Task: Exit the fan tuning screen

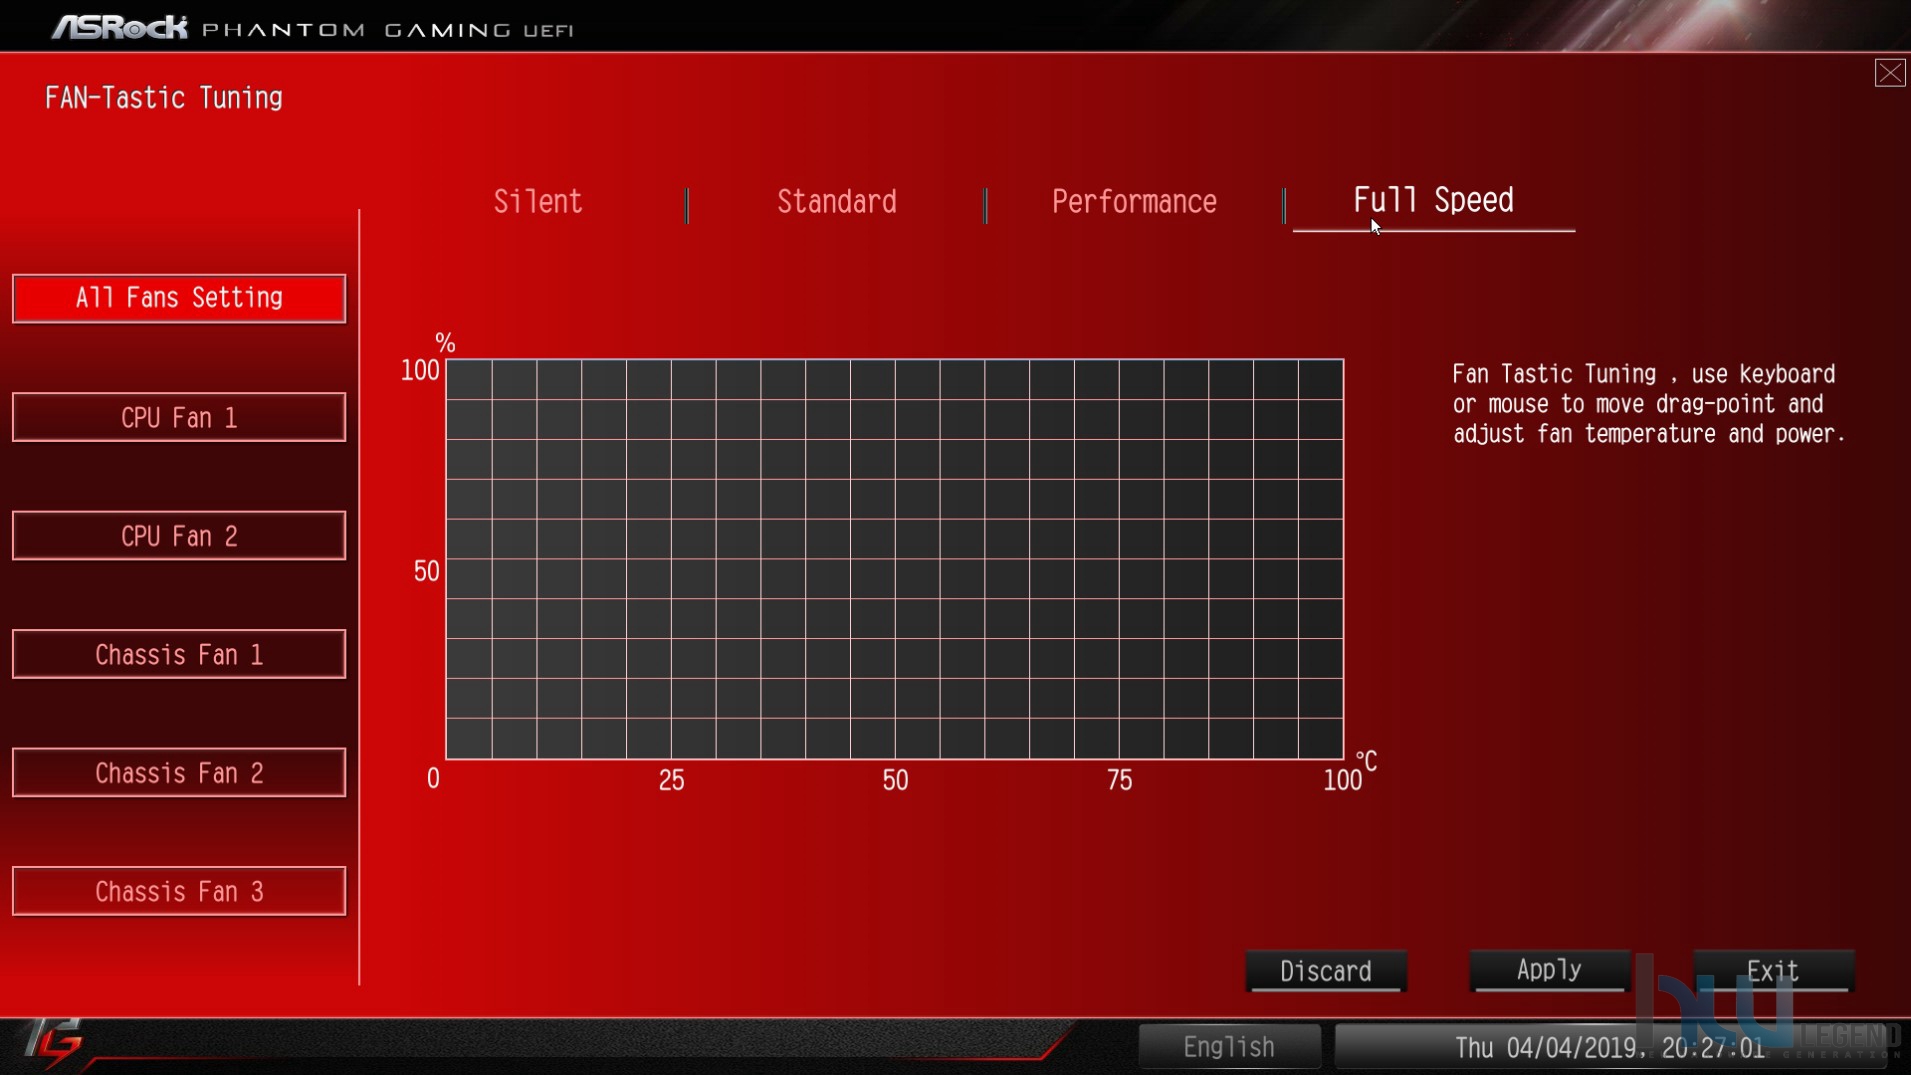Action: point(1773,971)
